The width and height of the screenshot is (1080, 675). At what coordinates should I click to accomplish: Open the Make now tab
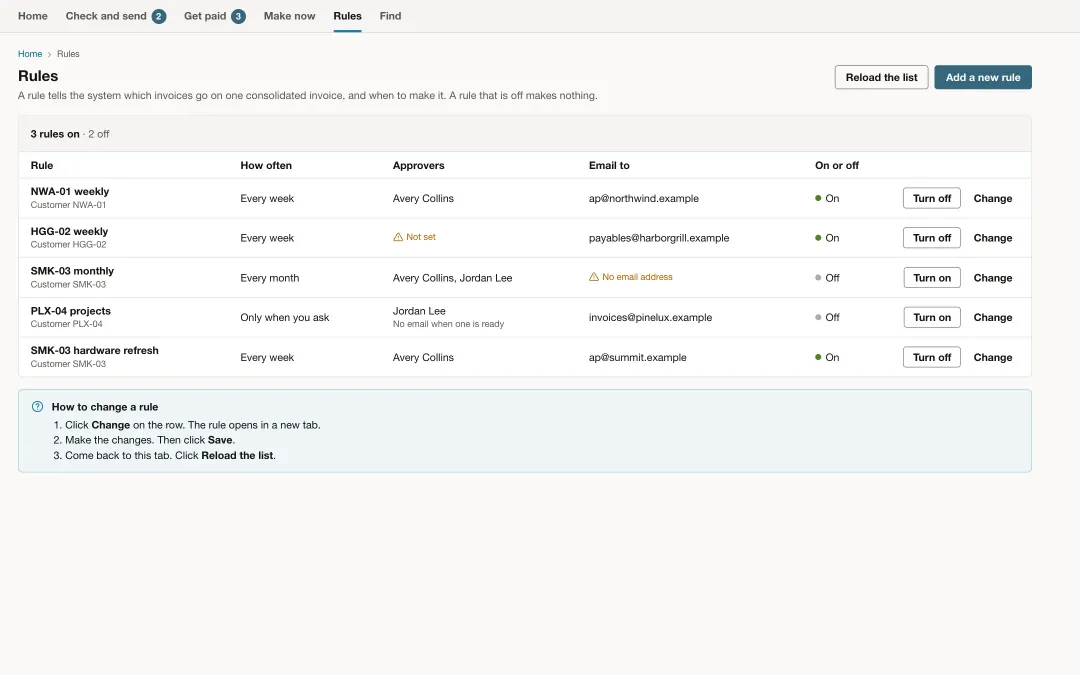[289, 16]
